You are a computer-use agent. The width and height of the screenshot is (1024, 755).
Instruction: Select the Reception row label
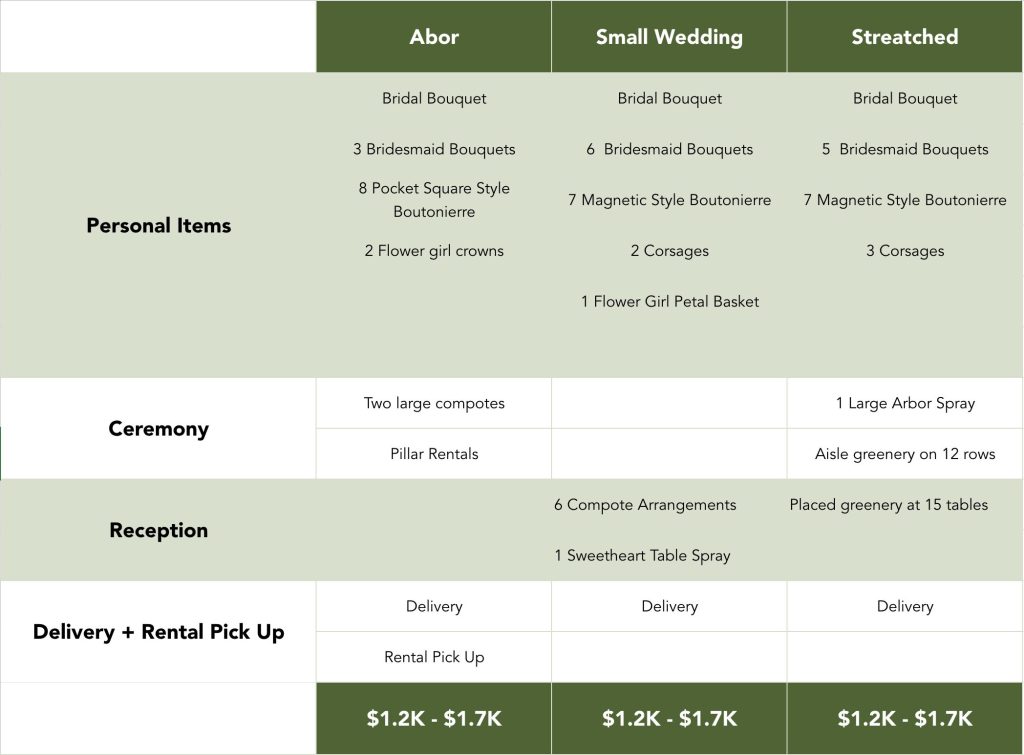click(x=158, y=530)
